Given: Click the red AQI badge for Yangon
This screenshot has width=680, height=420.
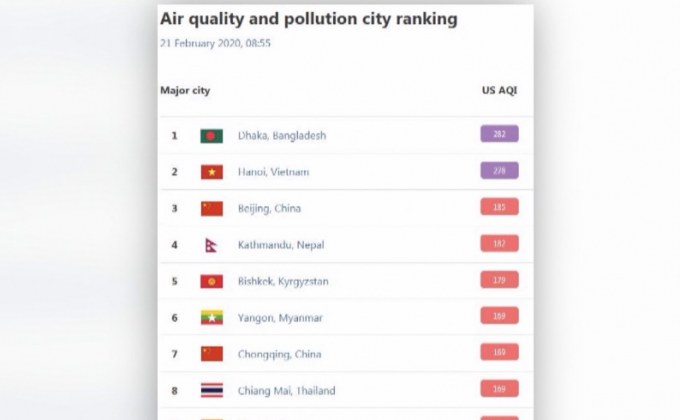Looking at the screenshot, I should pos(499,316).
